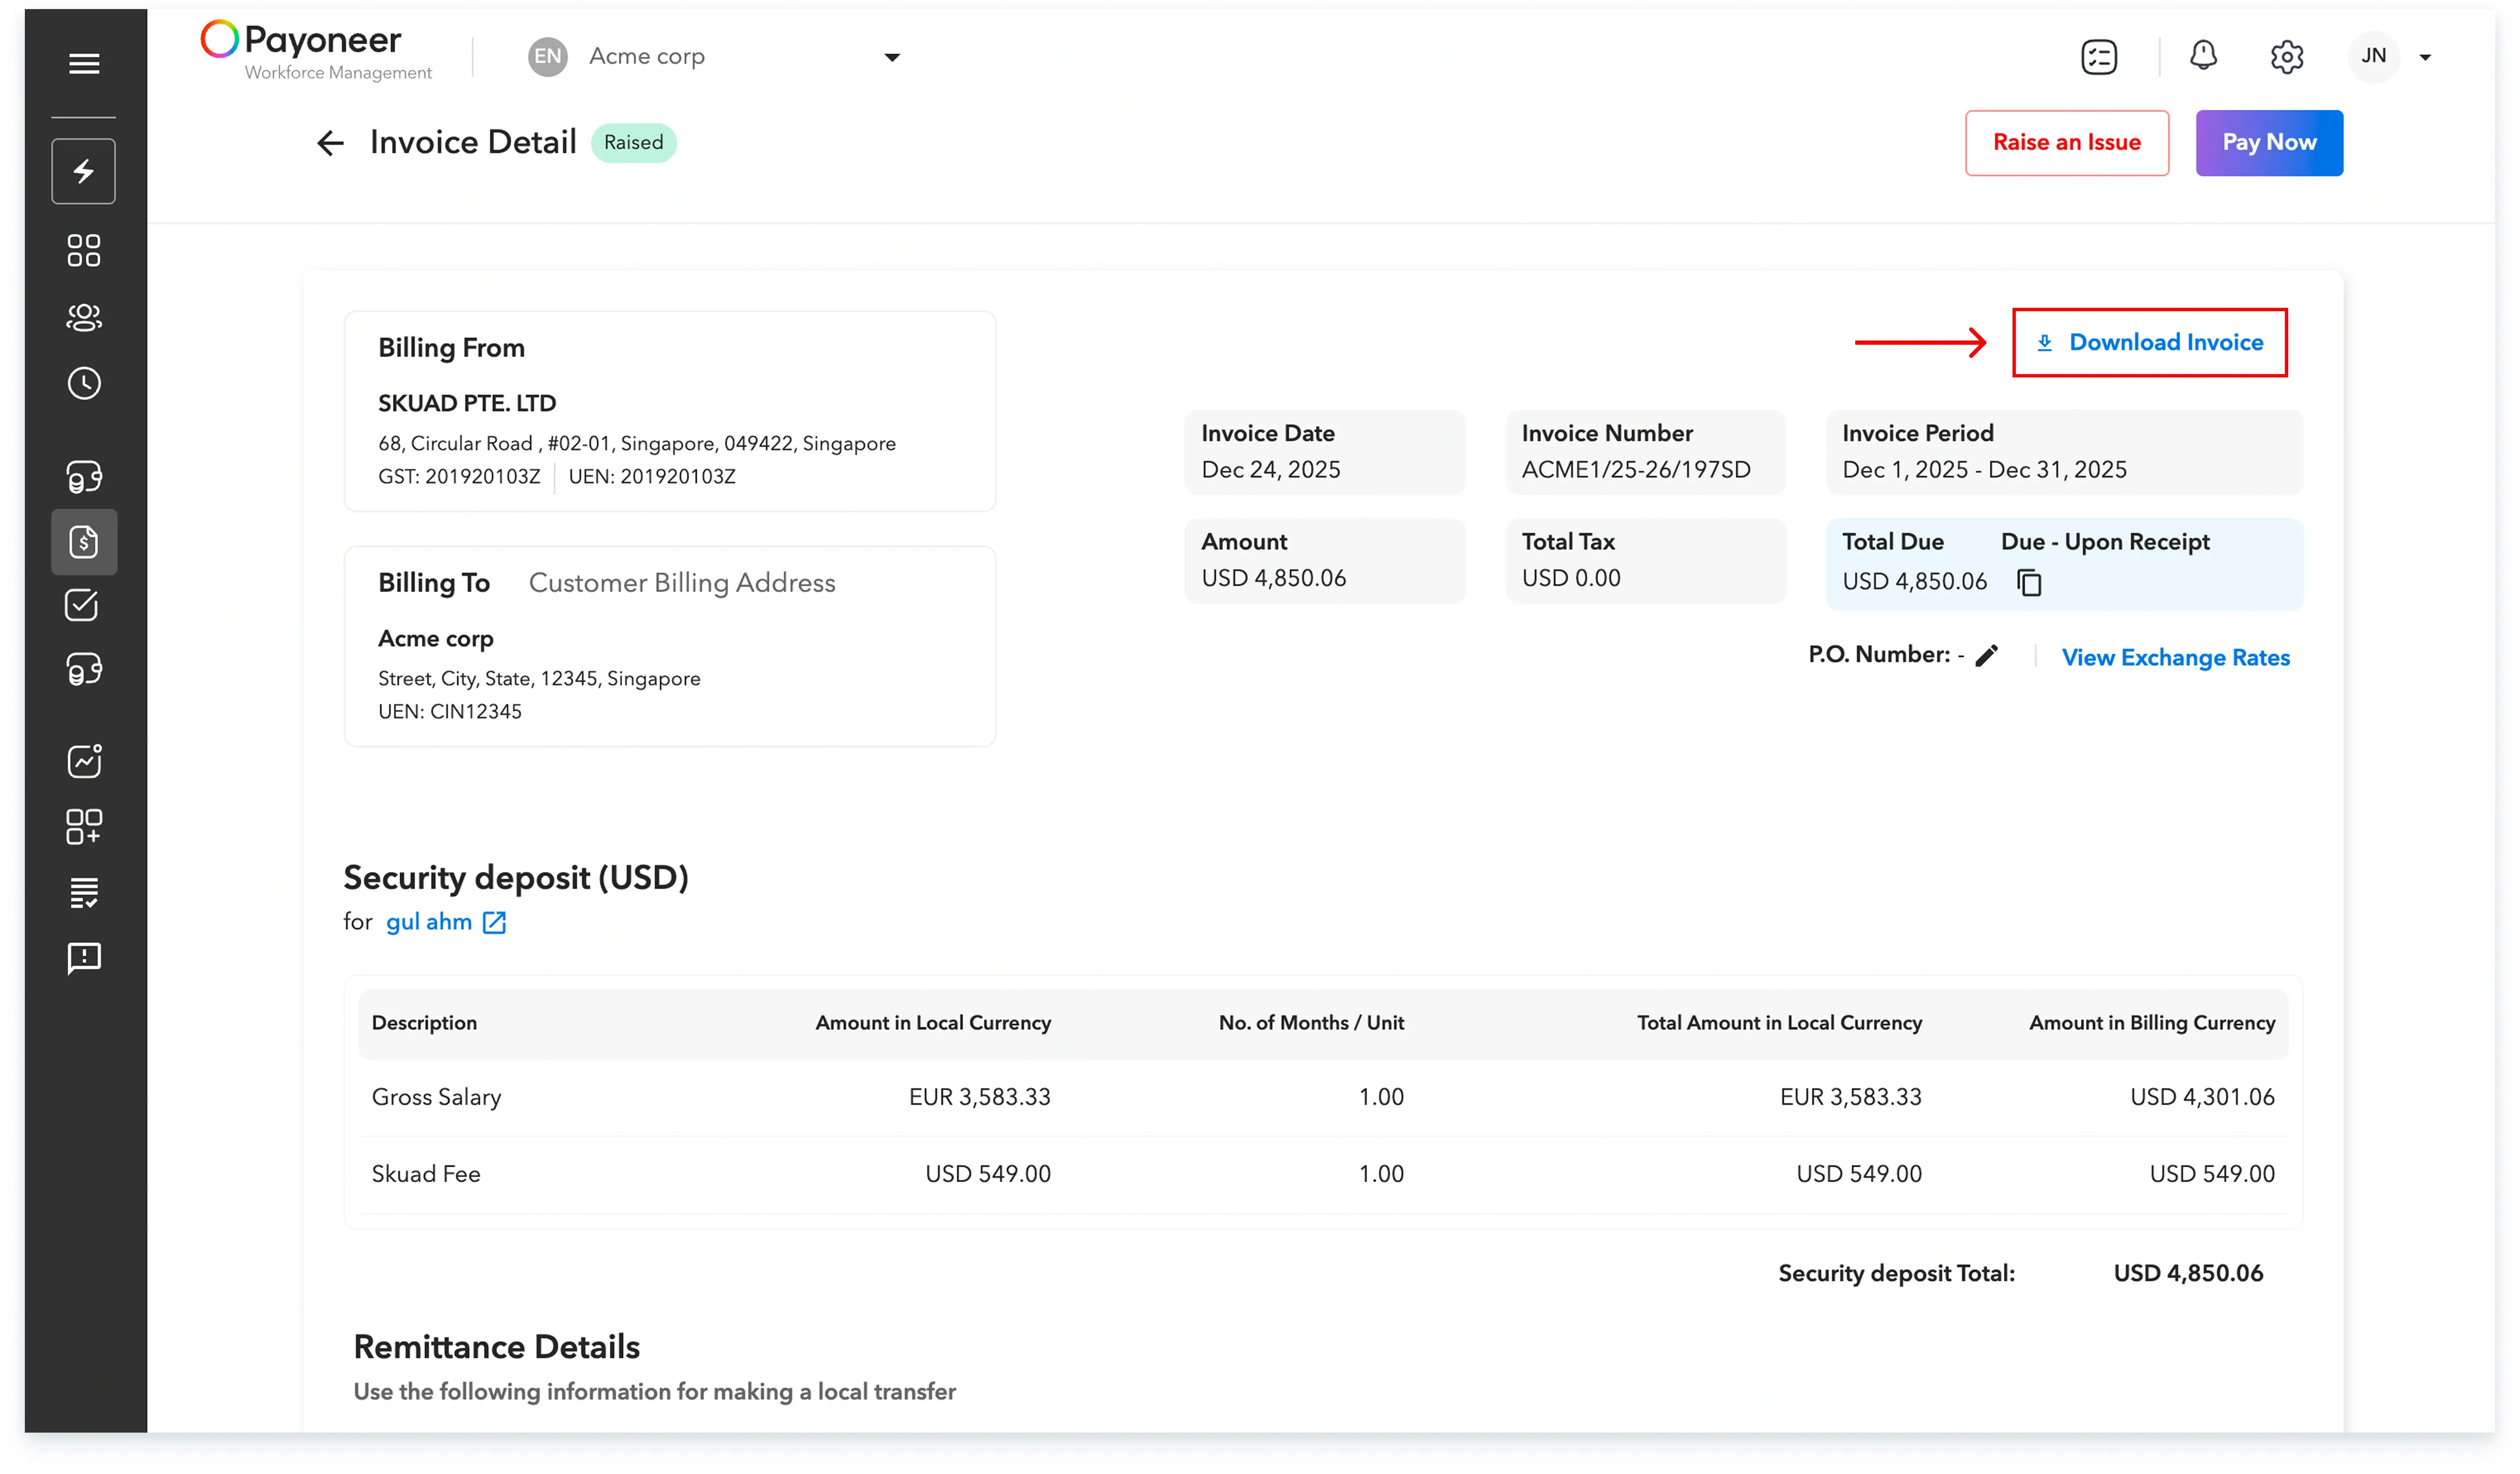Open the task checklist icon in top bar
2520x1474 pixels.
(x=2099, y=56)
